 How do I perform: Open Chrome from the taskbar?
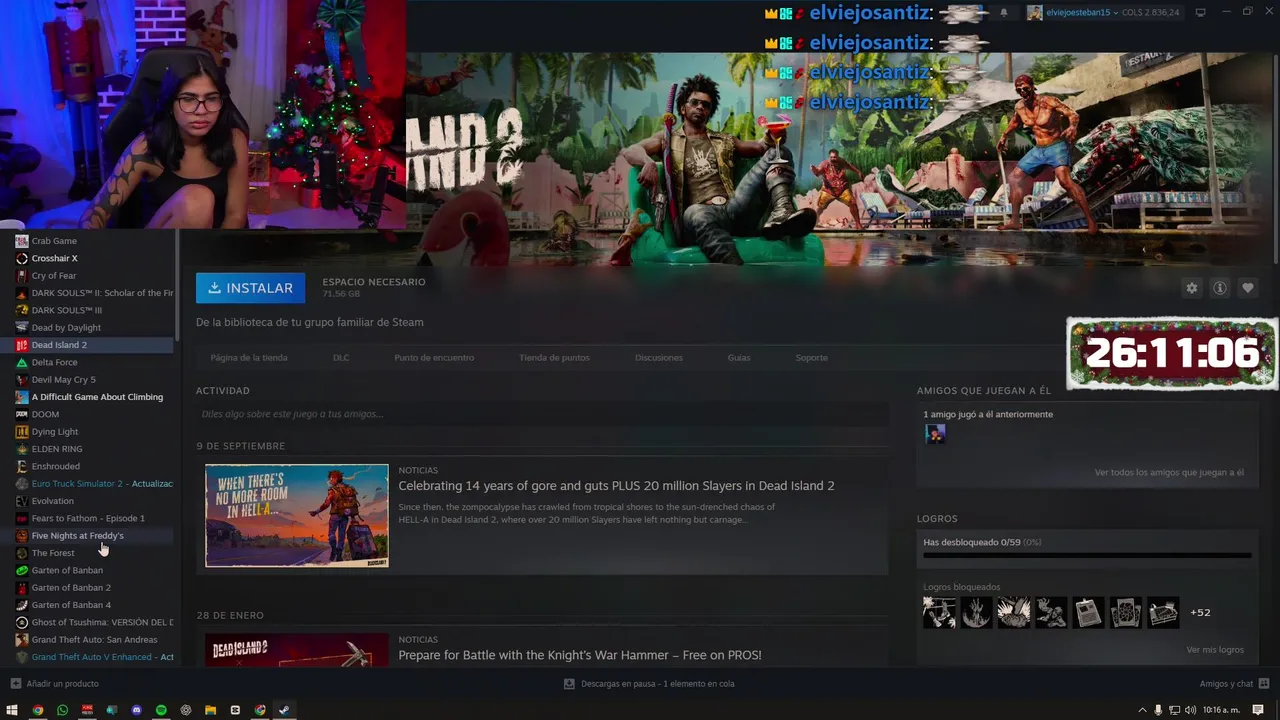[38, 710]
